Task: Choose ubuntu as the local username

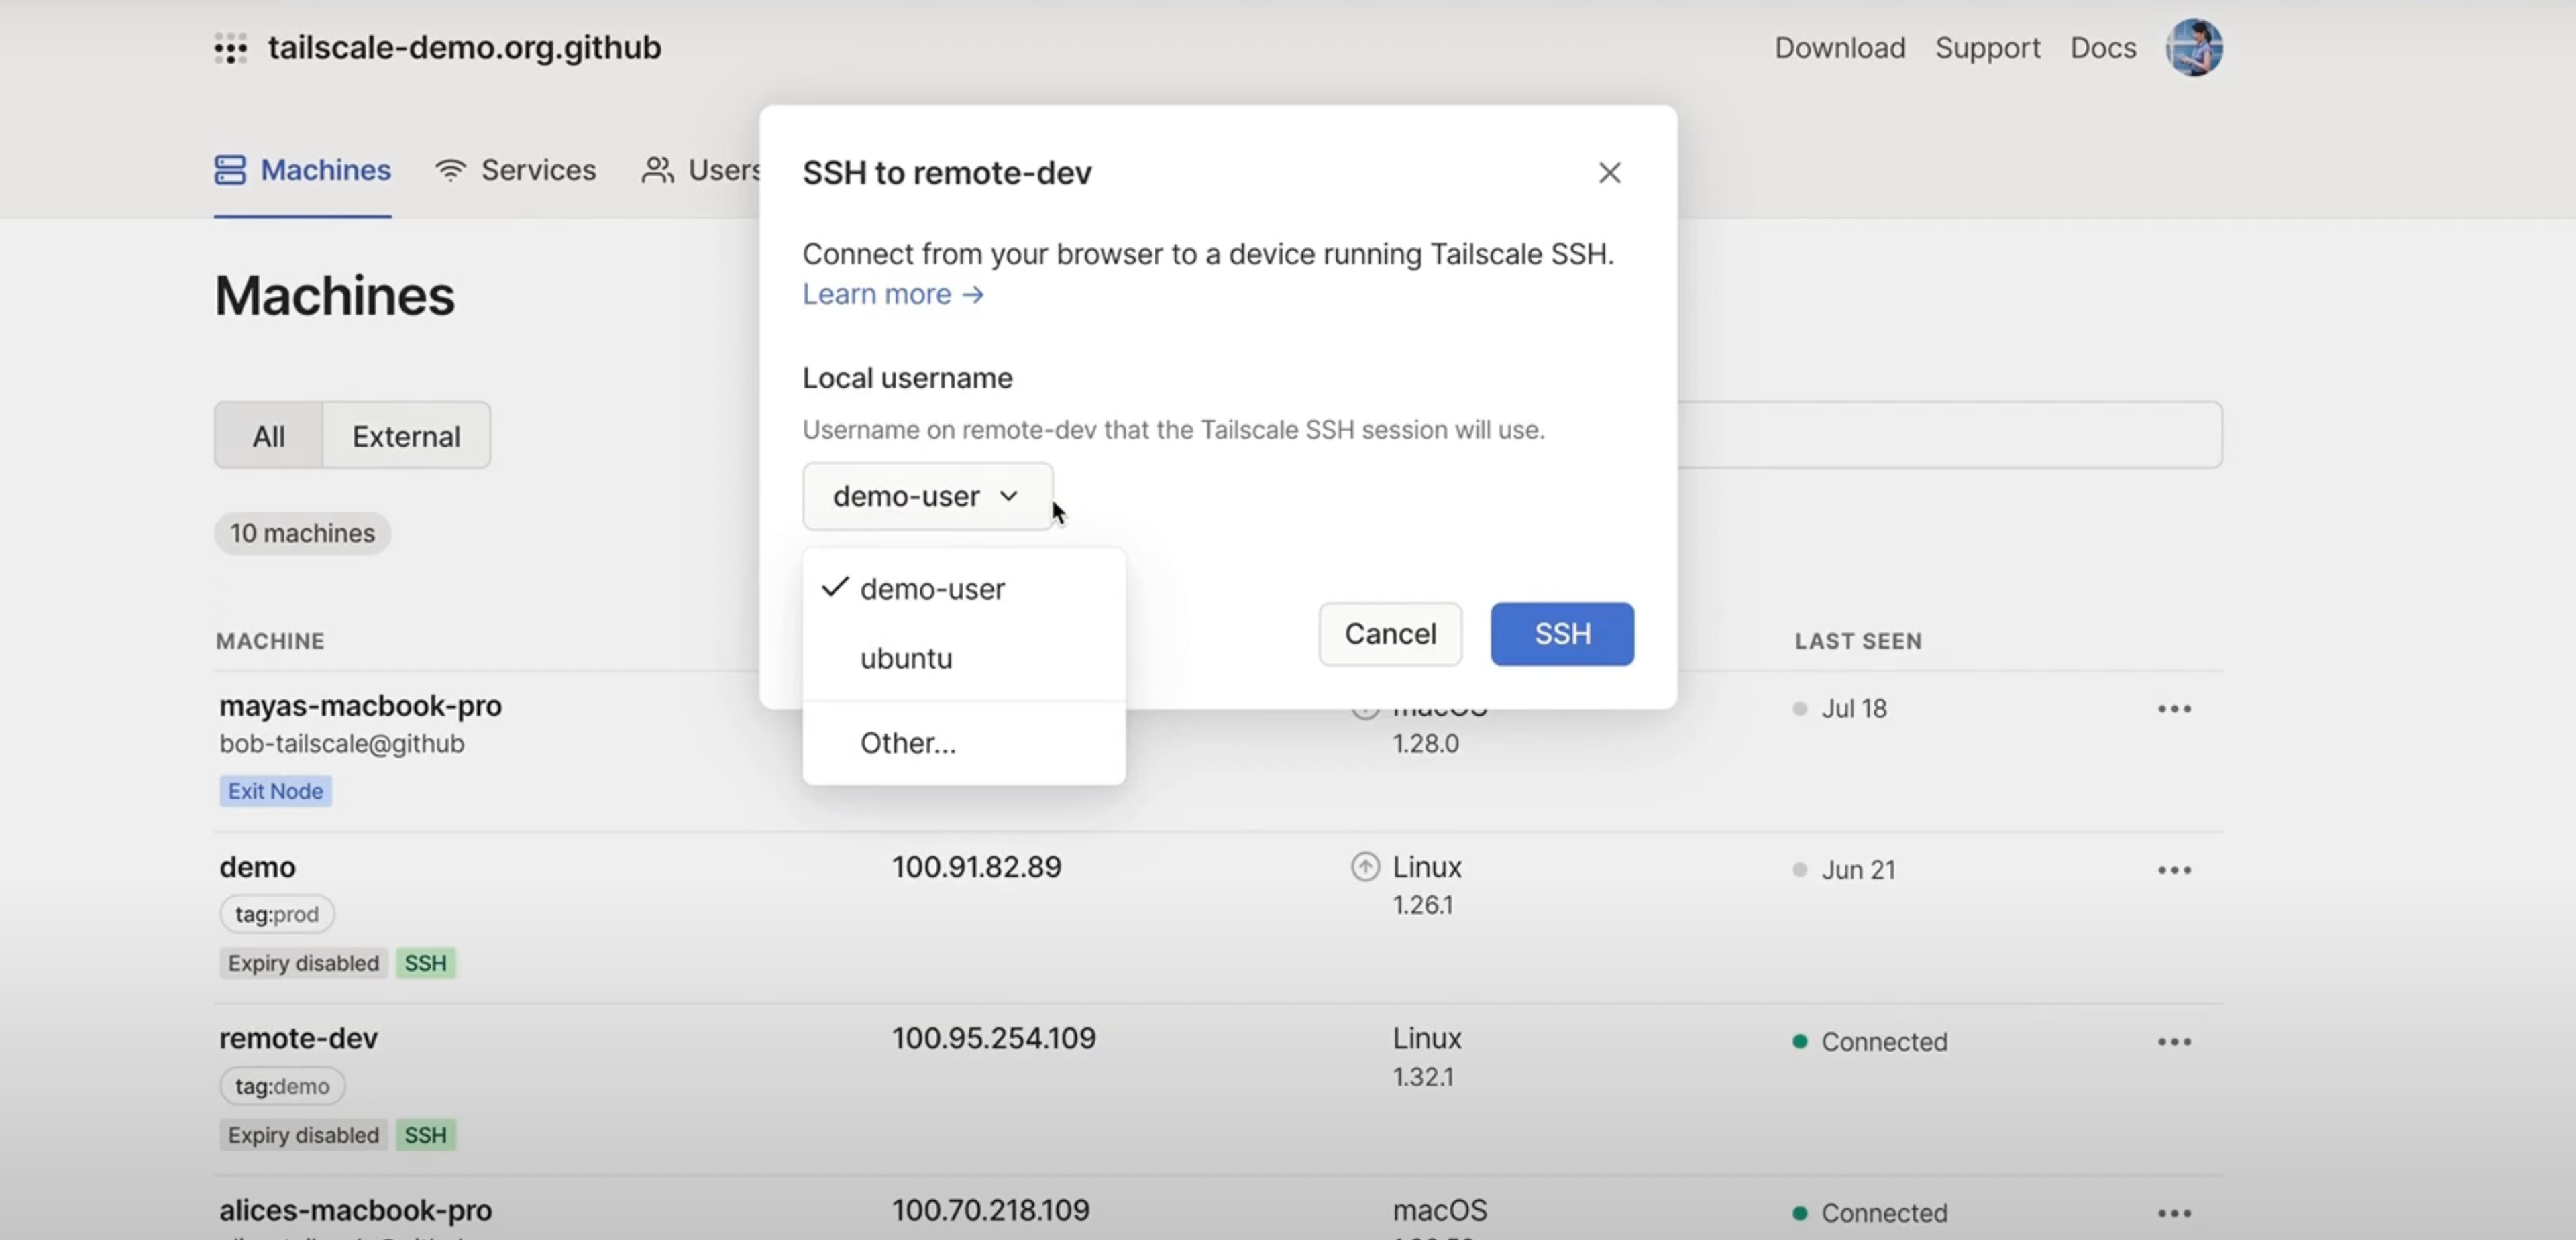Action: (906, 658)
